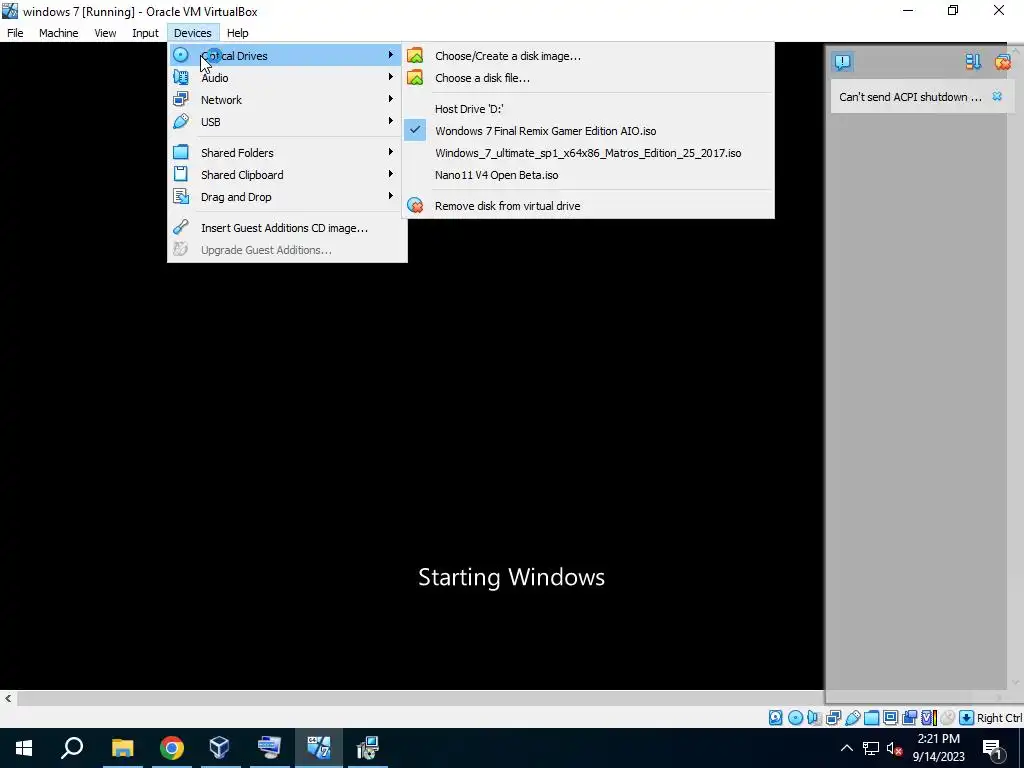The image size is (1024, 768).
Task: Expand the Shared Clipboard submenu
Action: coord(286,175)
